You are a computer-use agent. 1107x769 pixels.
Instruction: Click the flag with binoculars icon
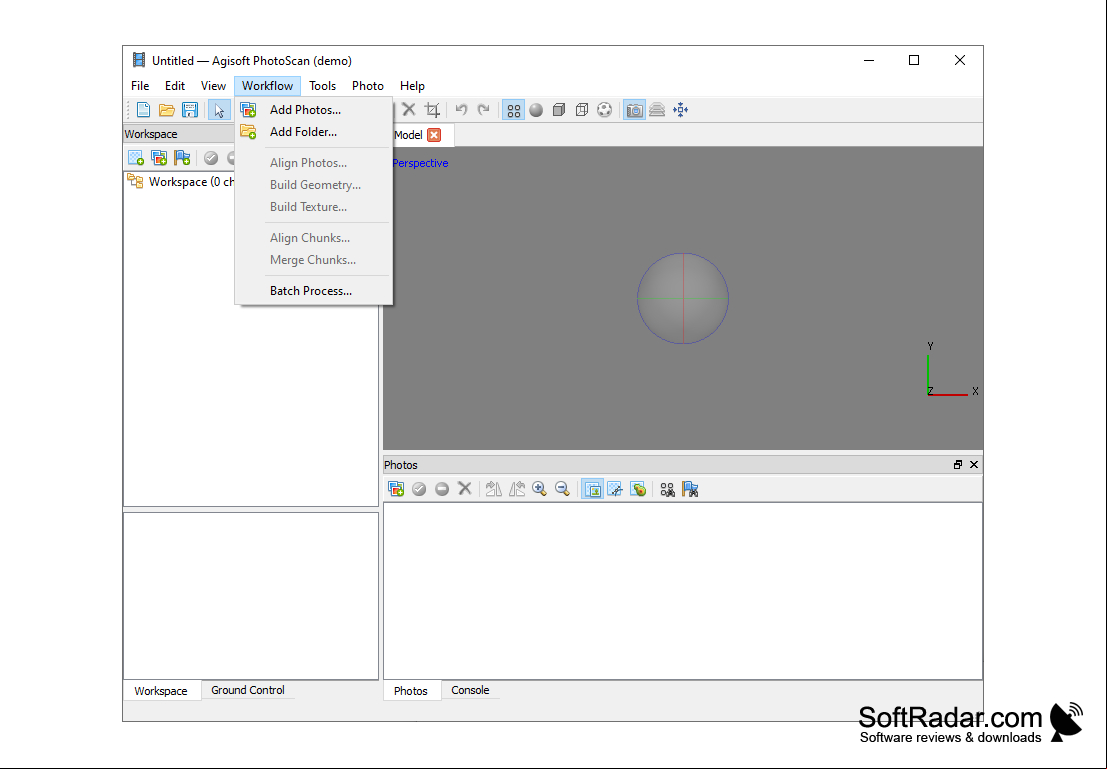(x=690, y=489)
